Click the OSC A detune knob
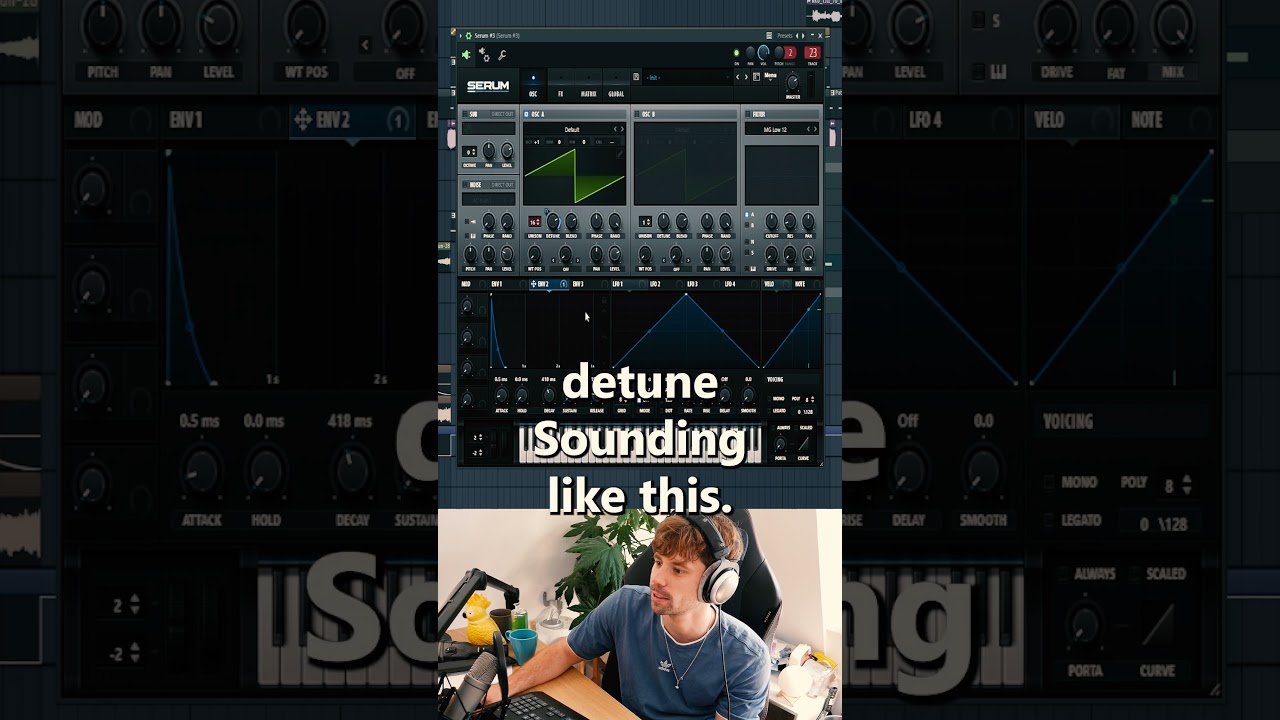This screenshot has width=1280, height=720. [x=553, y=221]
